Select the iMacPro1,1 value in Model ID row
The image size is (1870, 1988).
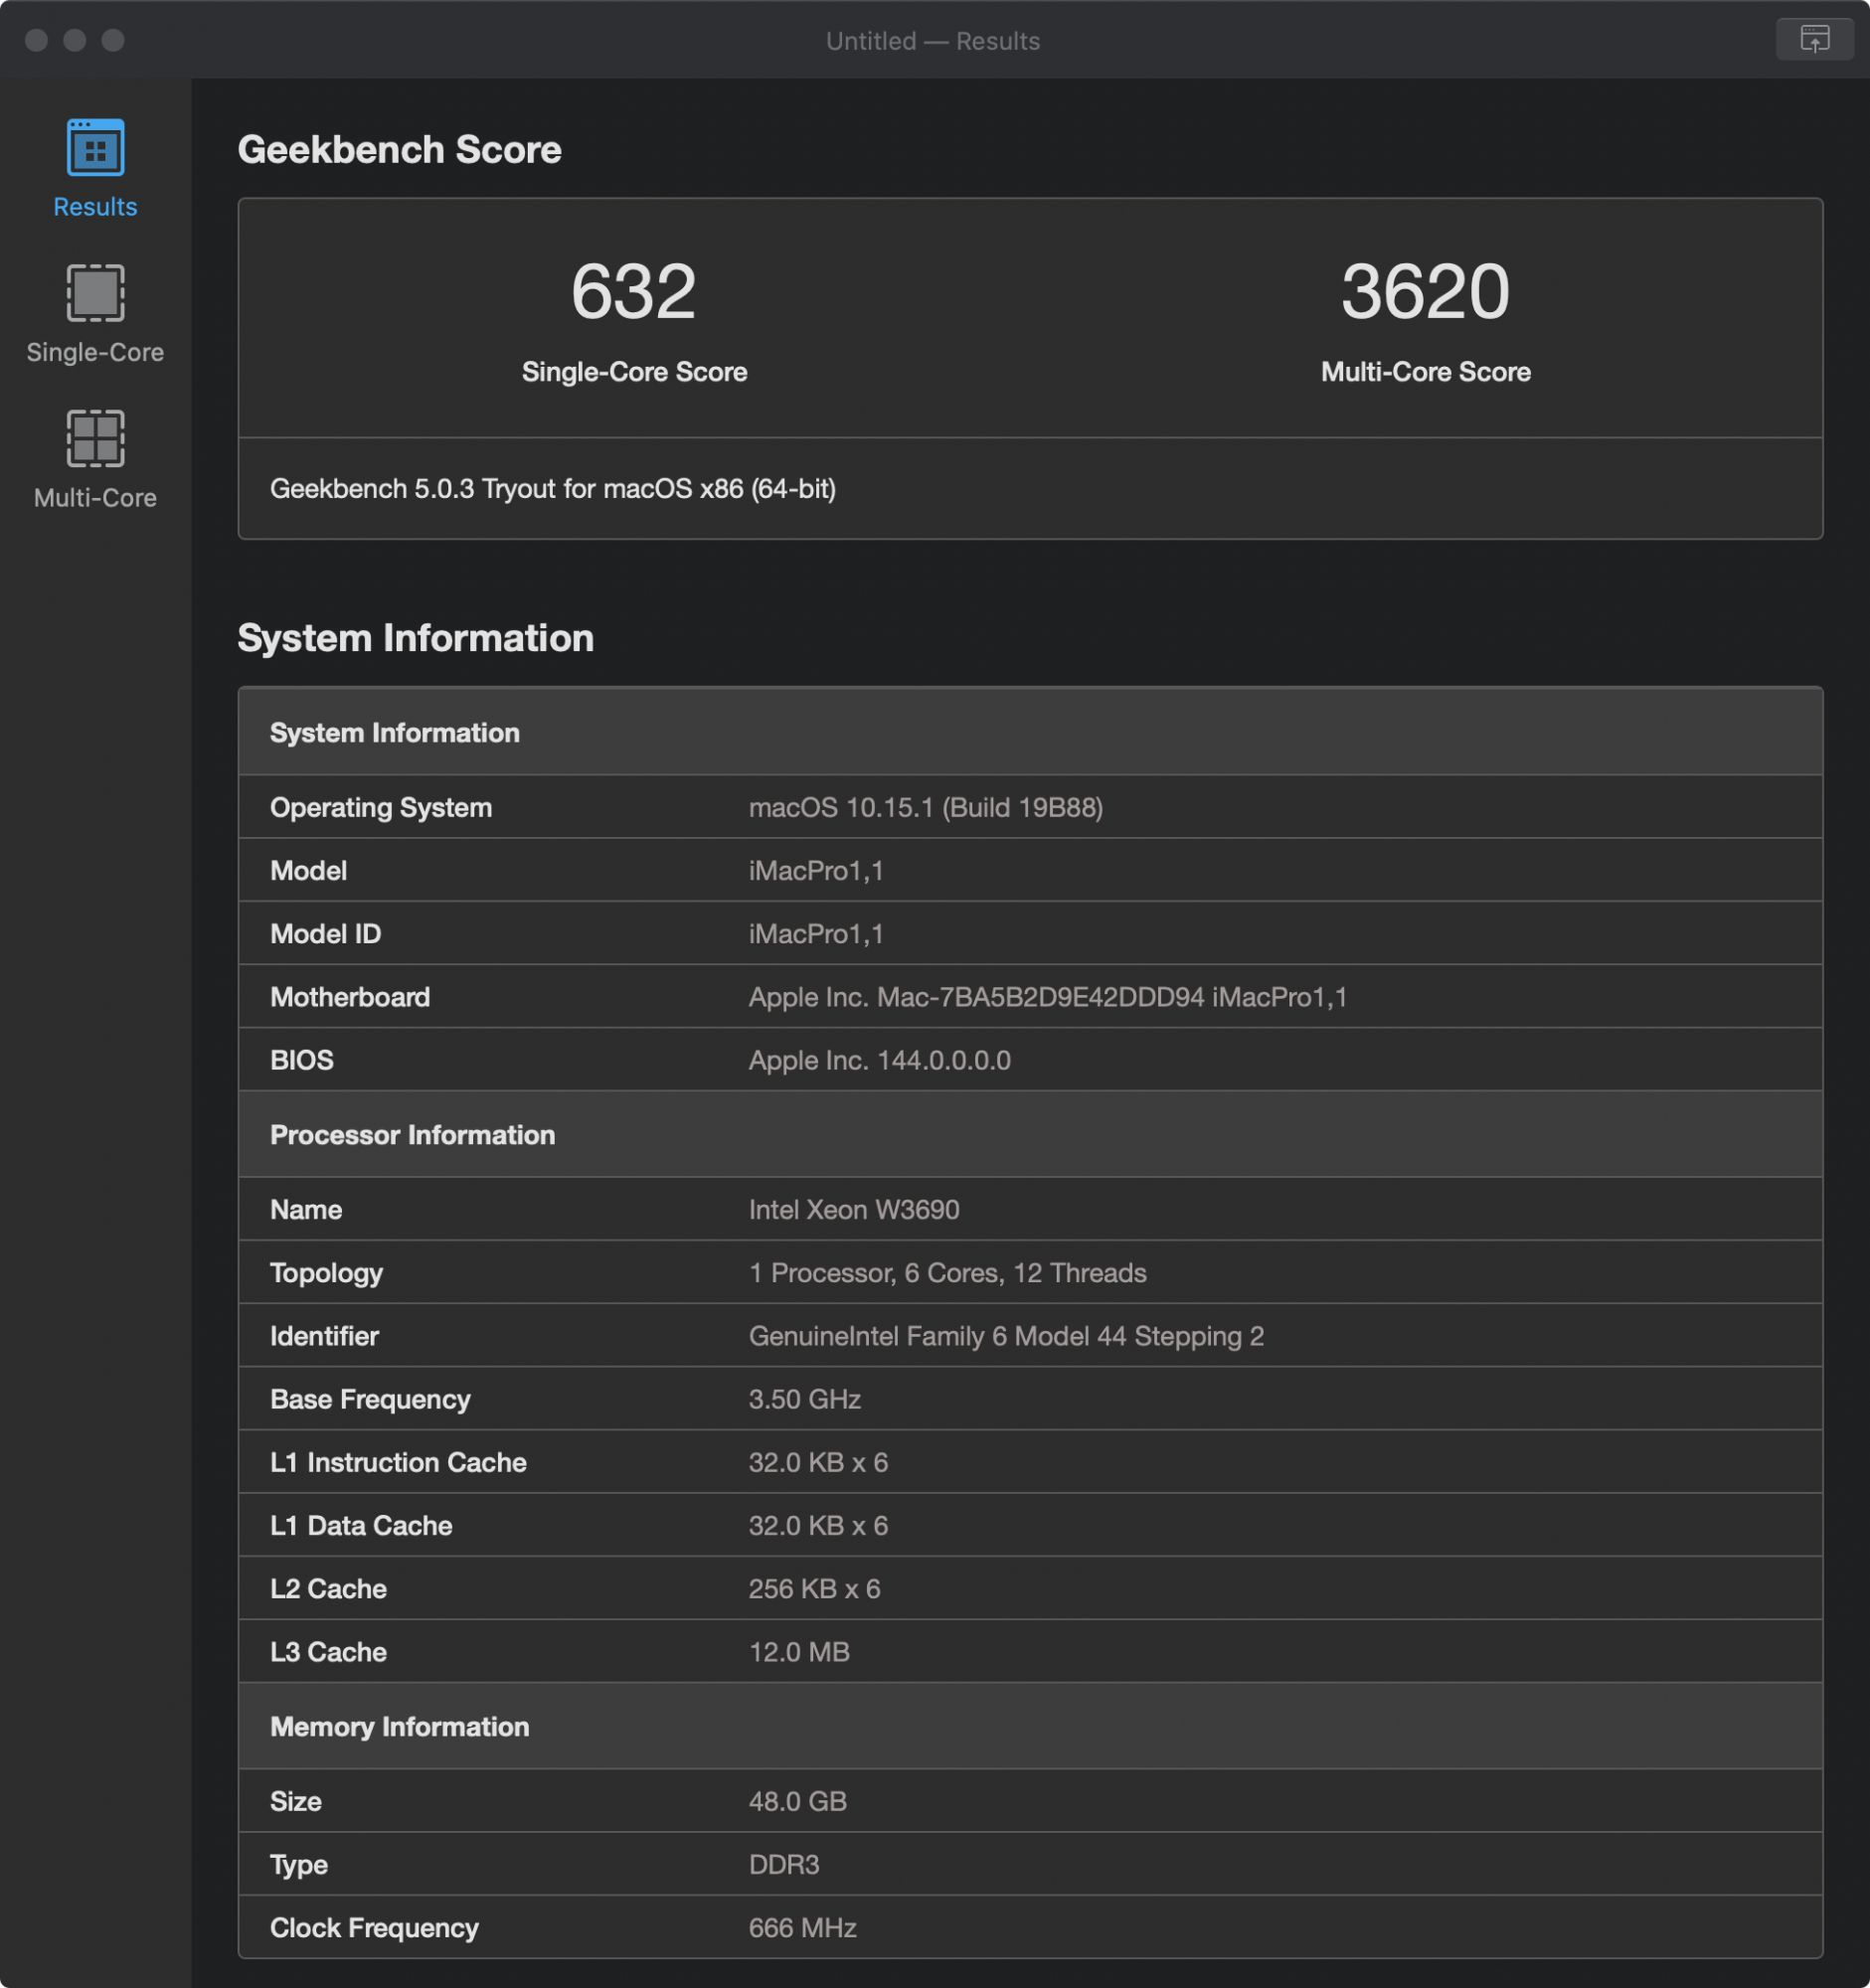pos(816,934)
